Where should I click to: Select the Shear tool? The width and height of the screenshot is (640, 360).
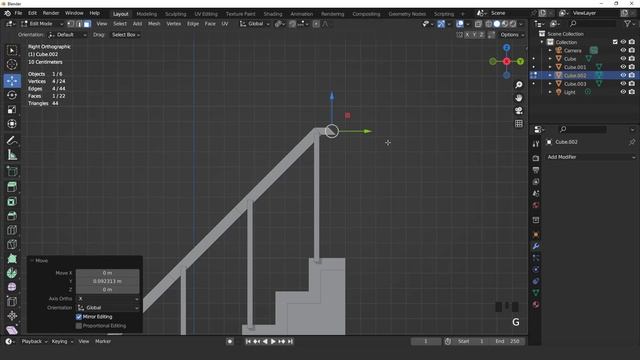tap(12, 329)
